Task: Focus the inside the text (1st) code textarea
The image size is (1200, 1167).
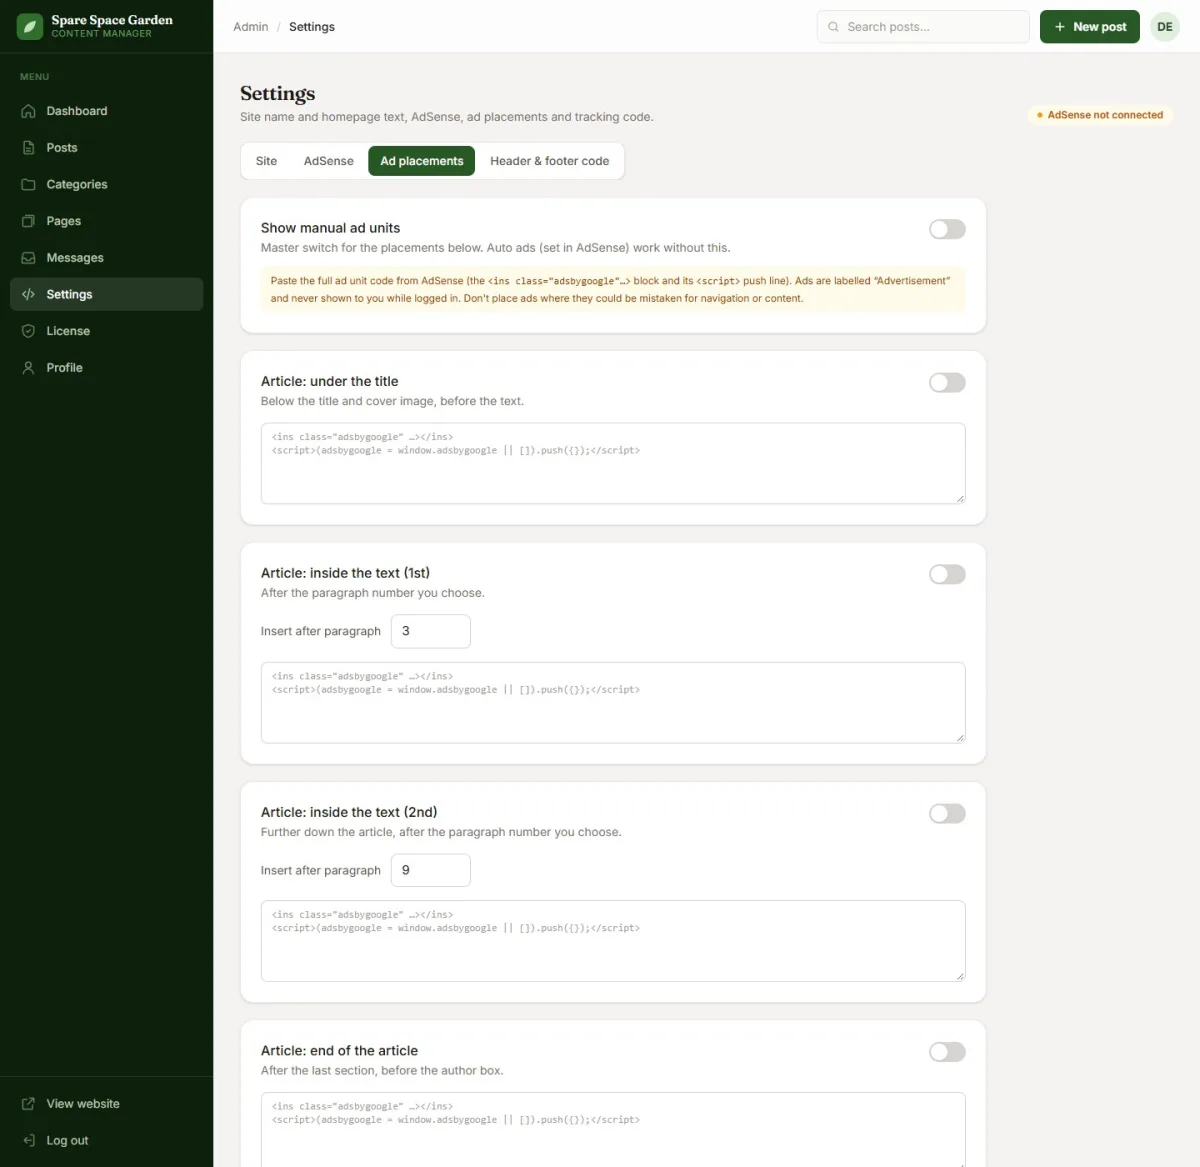Action: click(613, 702)
